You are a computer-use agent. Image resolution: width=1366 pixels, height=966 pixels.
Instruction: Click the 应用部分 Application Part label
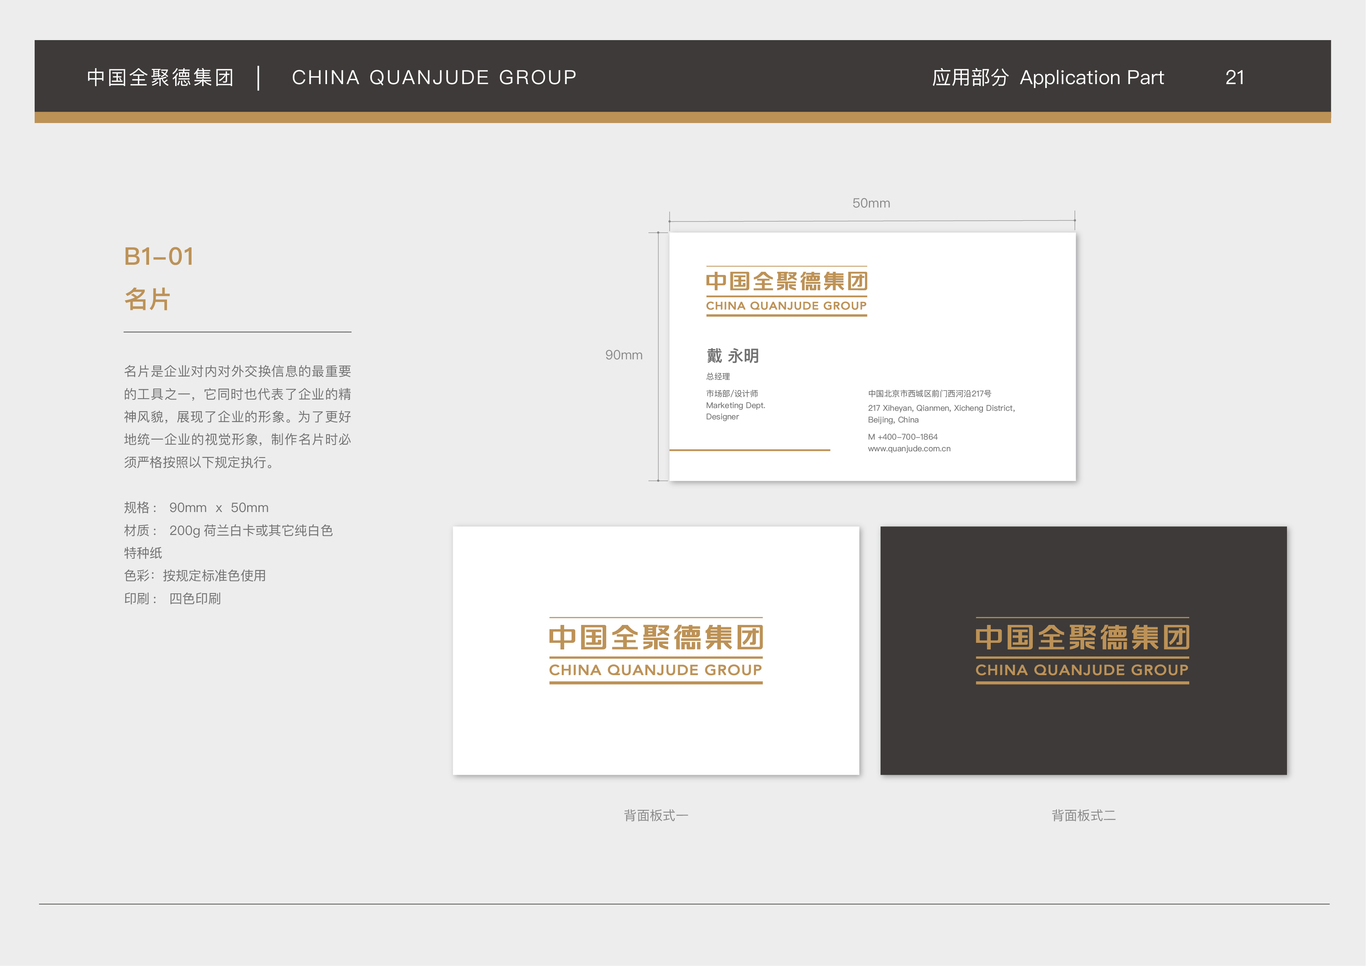(1048, 77)
